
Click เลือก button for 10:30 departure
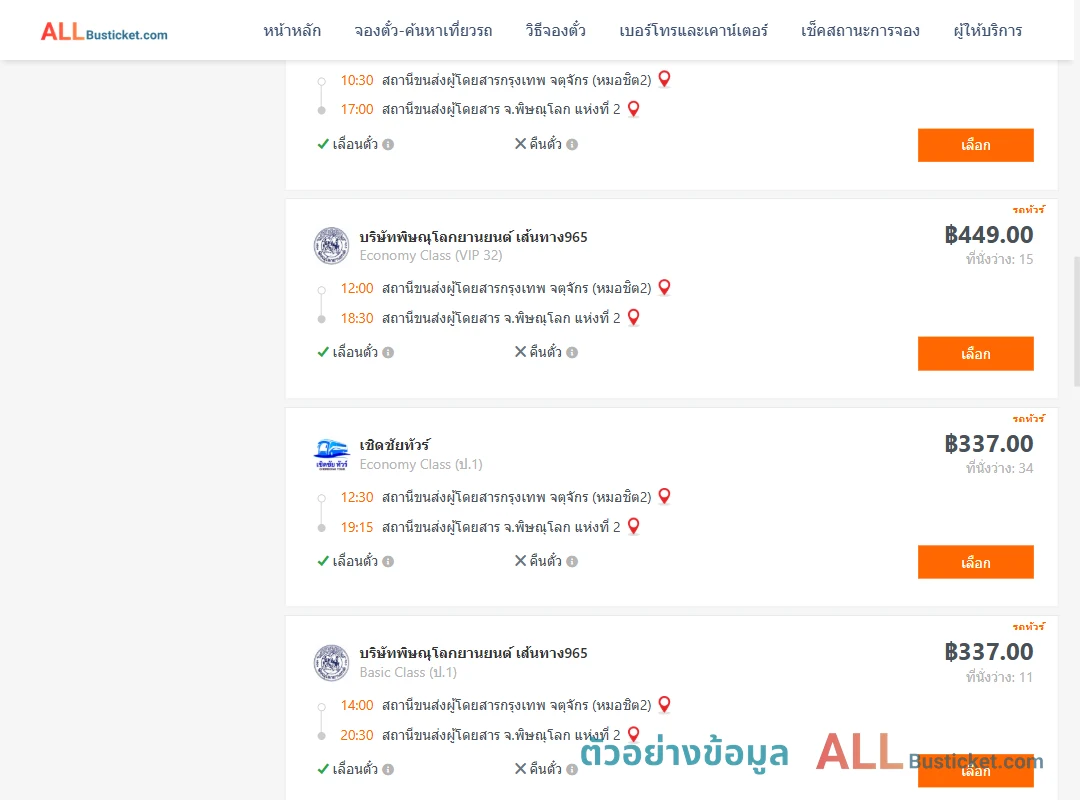pyautogui.click(x=975, y=145)
